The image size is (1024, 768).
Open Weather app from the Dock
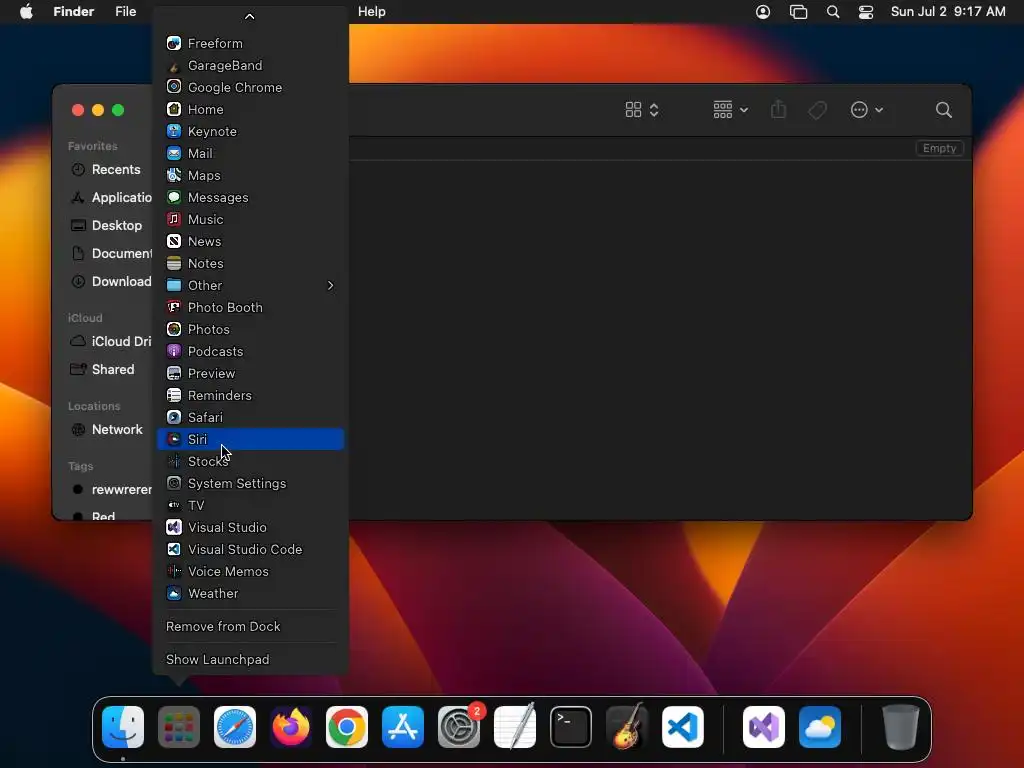point(820,727)
